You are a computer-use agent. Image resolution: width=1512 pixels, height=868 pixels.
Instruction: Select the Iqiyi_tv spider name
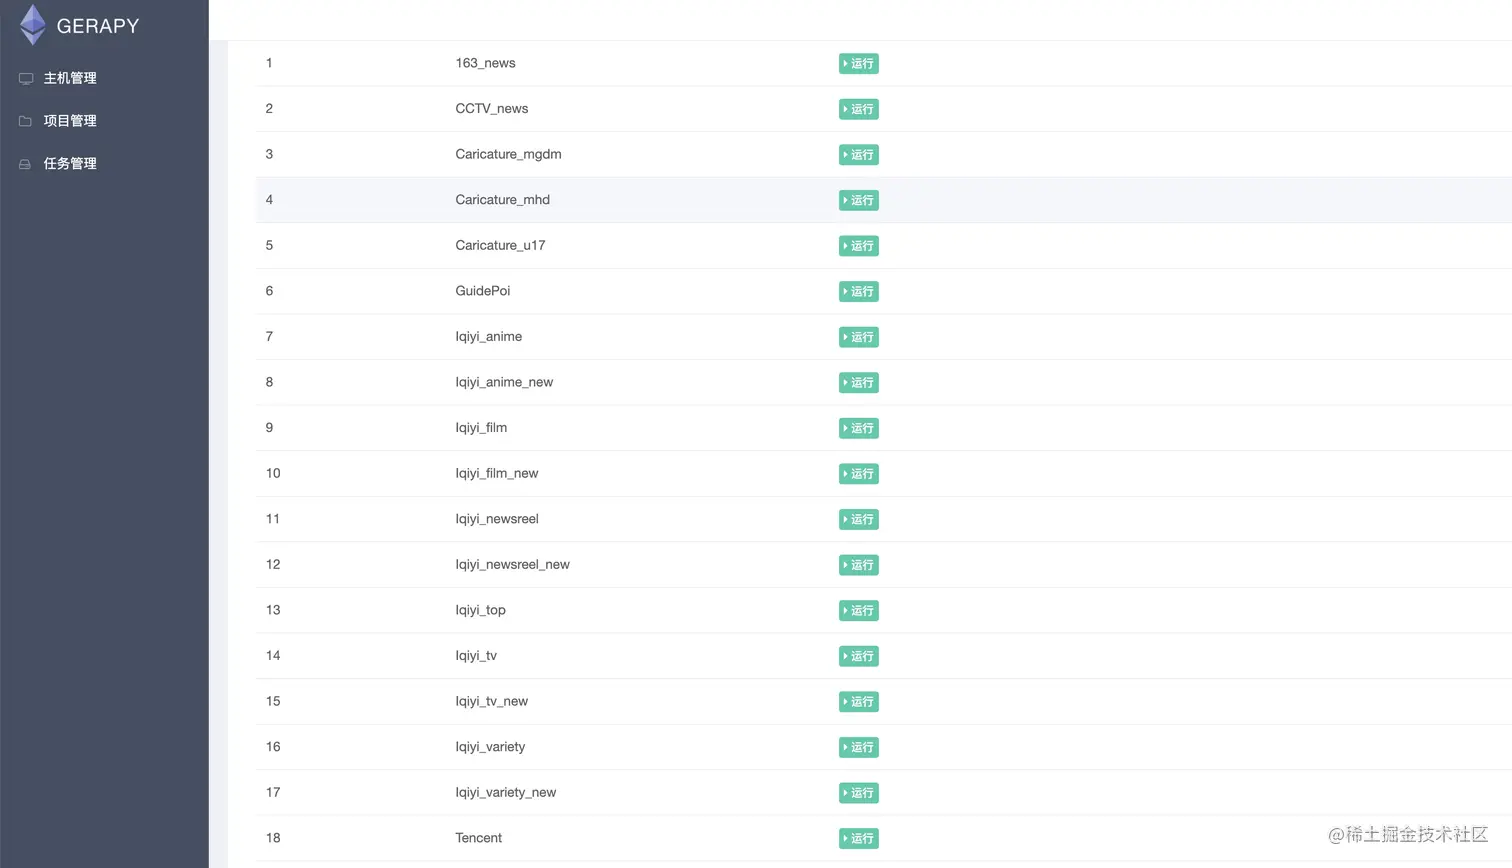pos(476,656)
